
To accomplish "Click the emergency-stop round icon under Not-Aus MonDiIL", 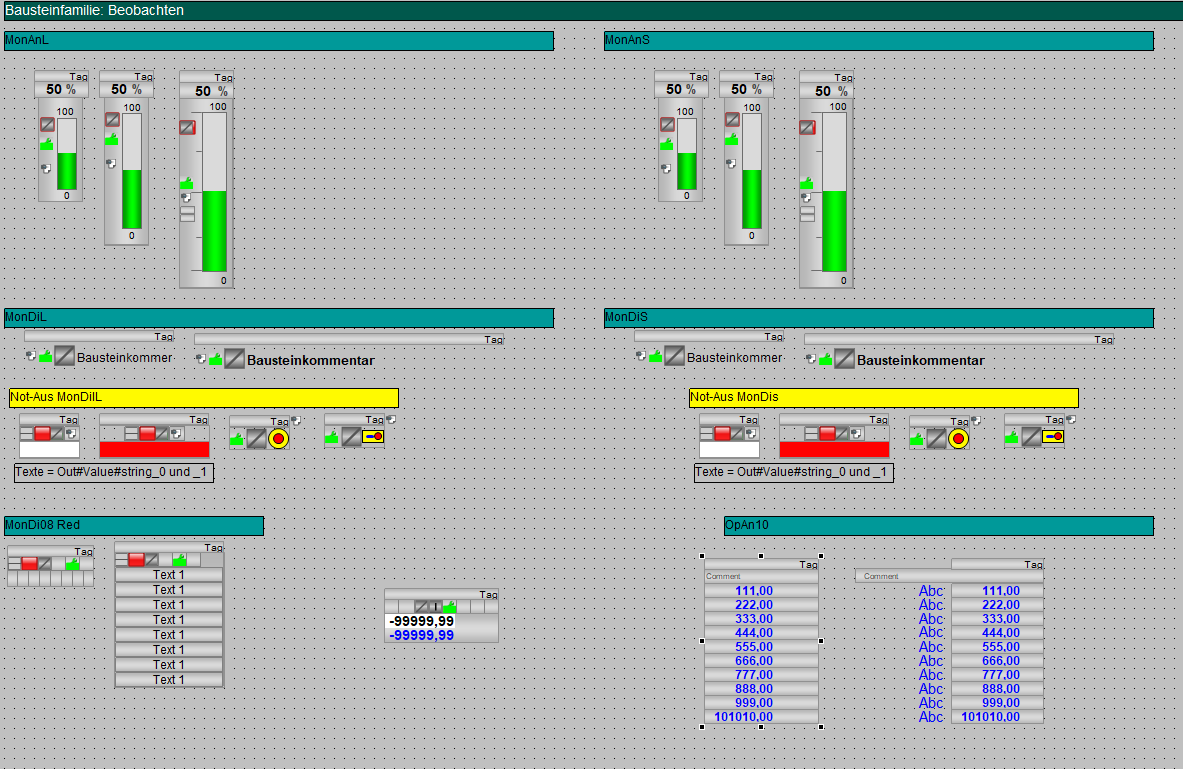I will click(x=278, y=438).
